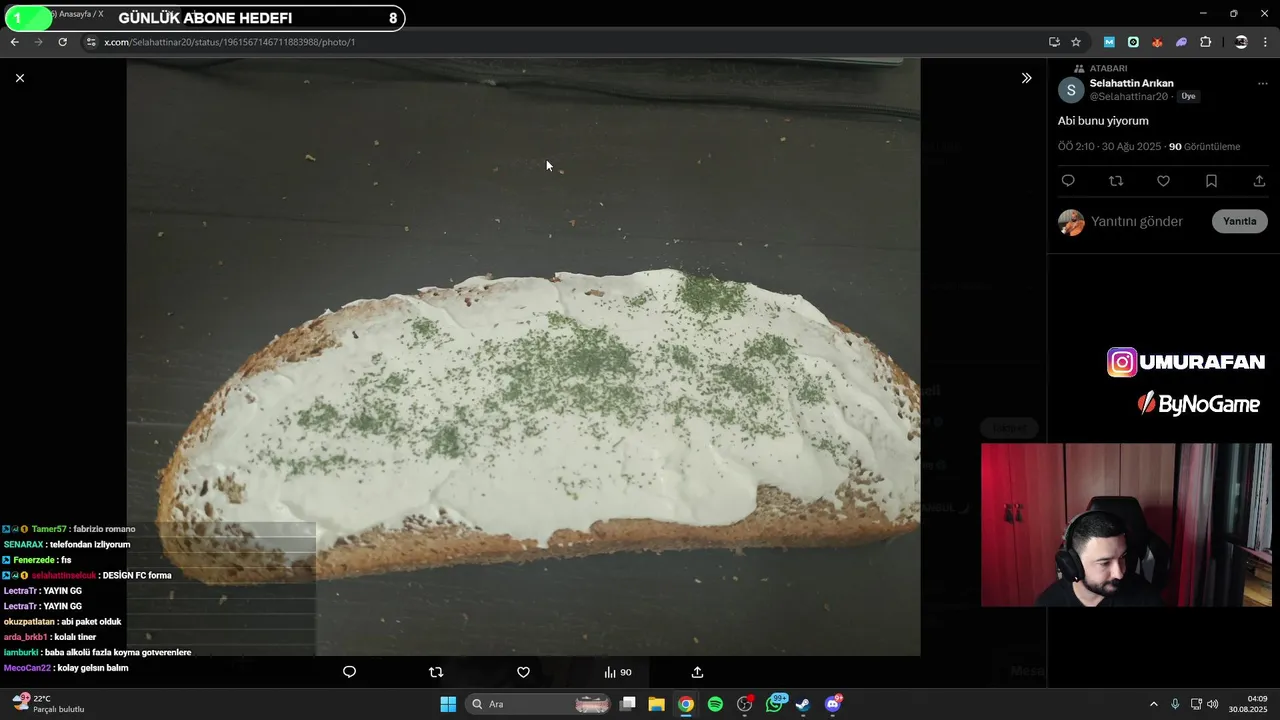Open the Extensions puzzle icon menu
This screenshot has width=1280, height=720.
(x=1205, y=42)
